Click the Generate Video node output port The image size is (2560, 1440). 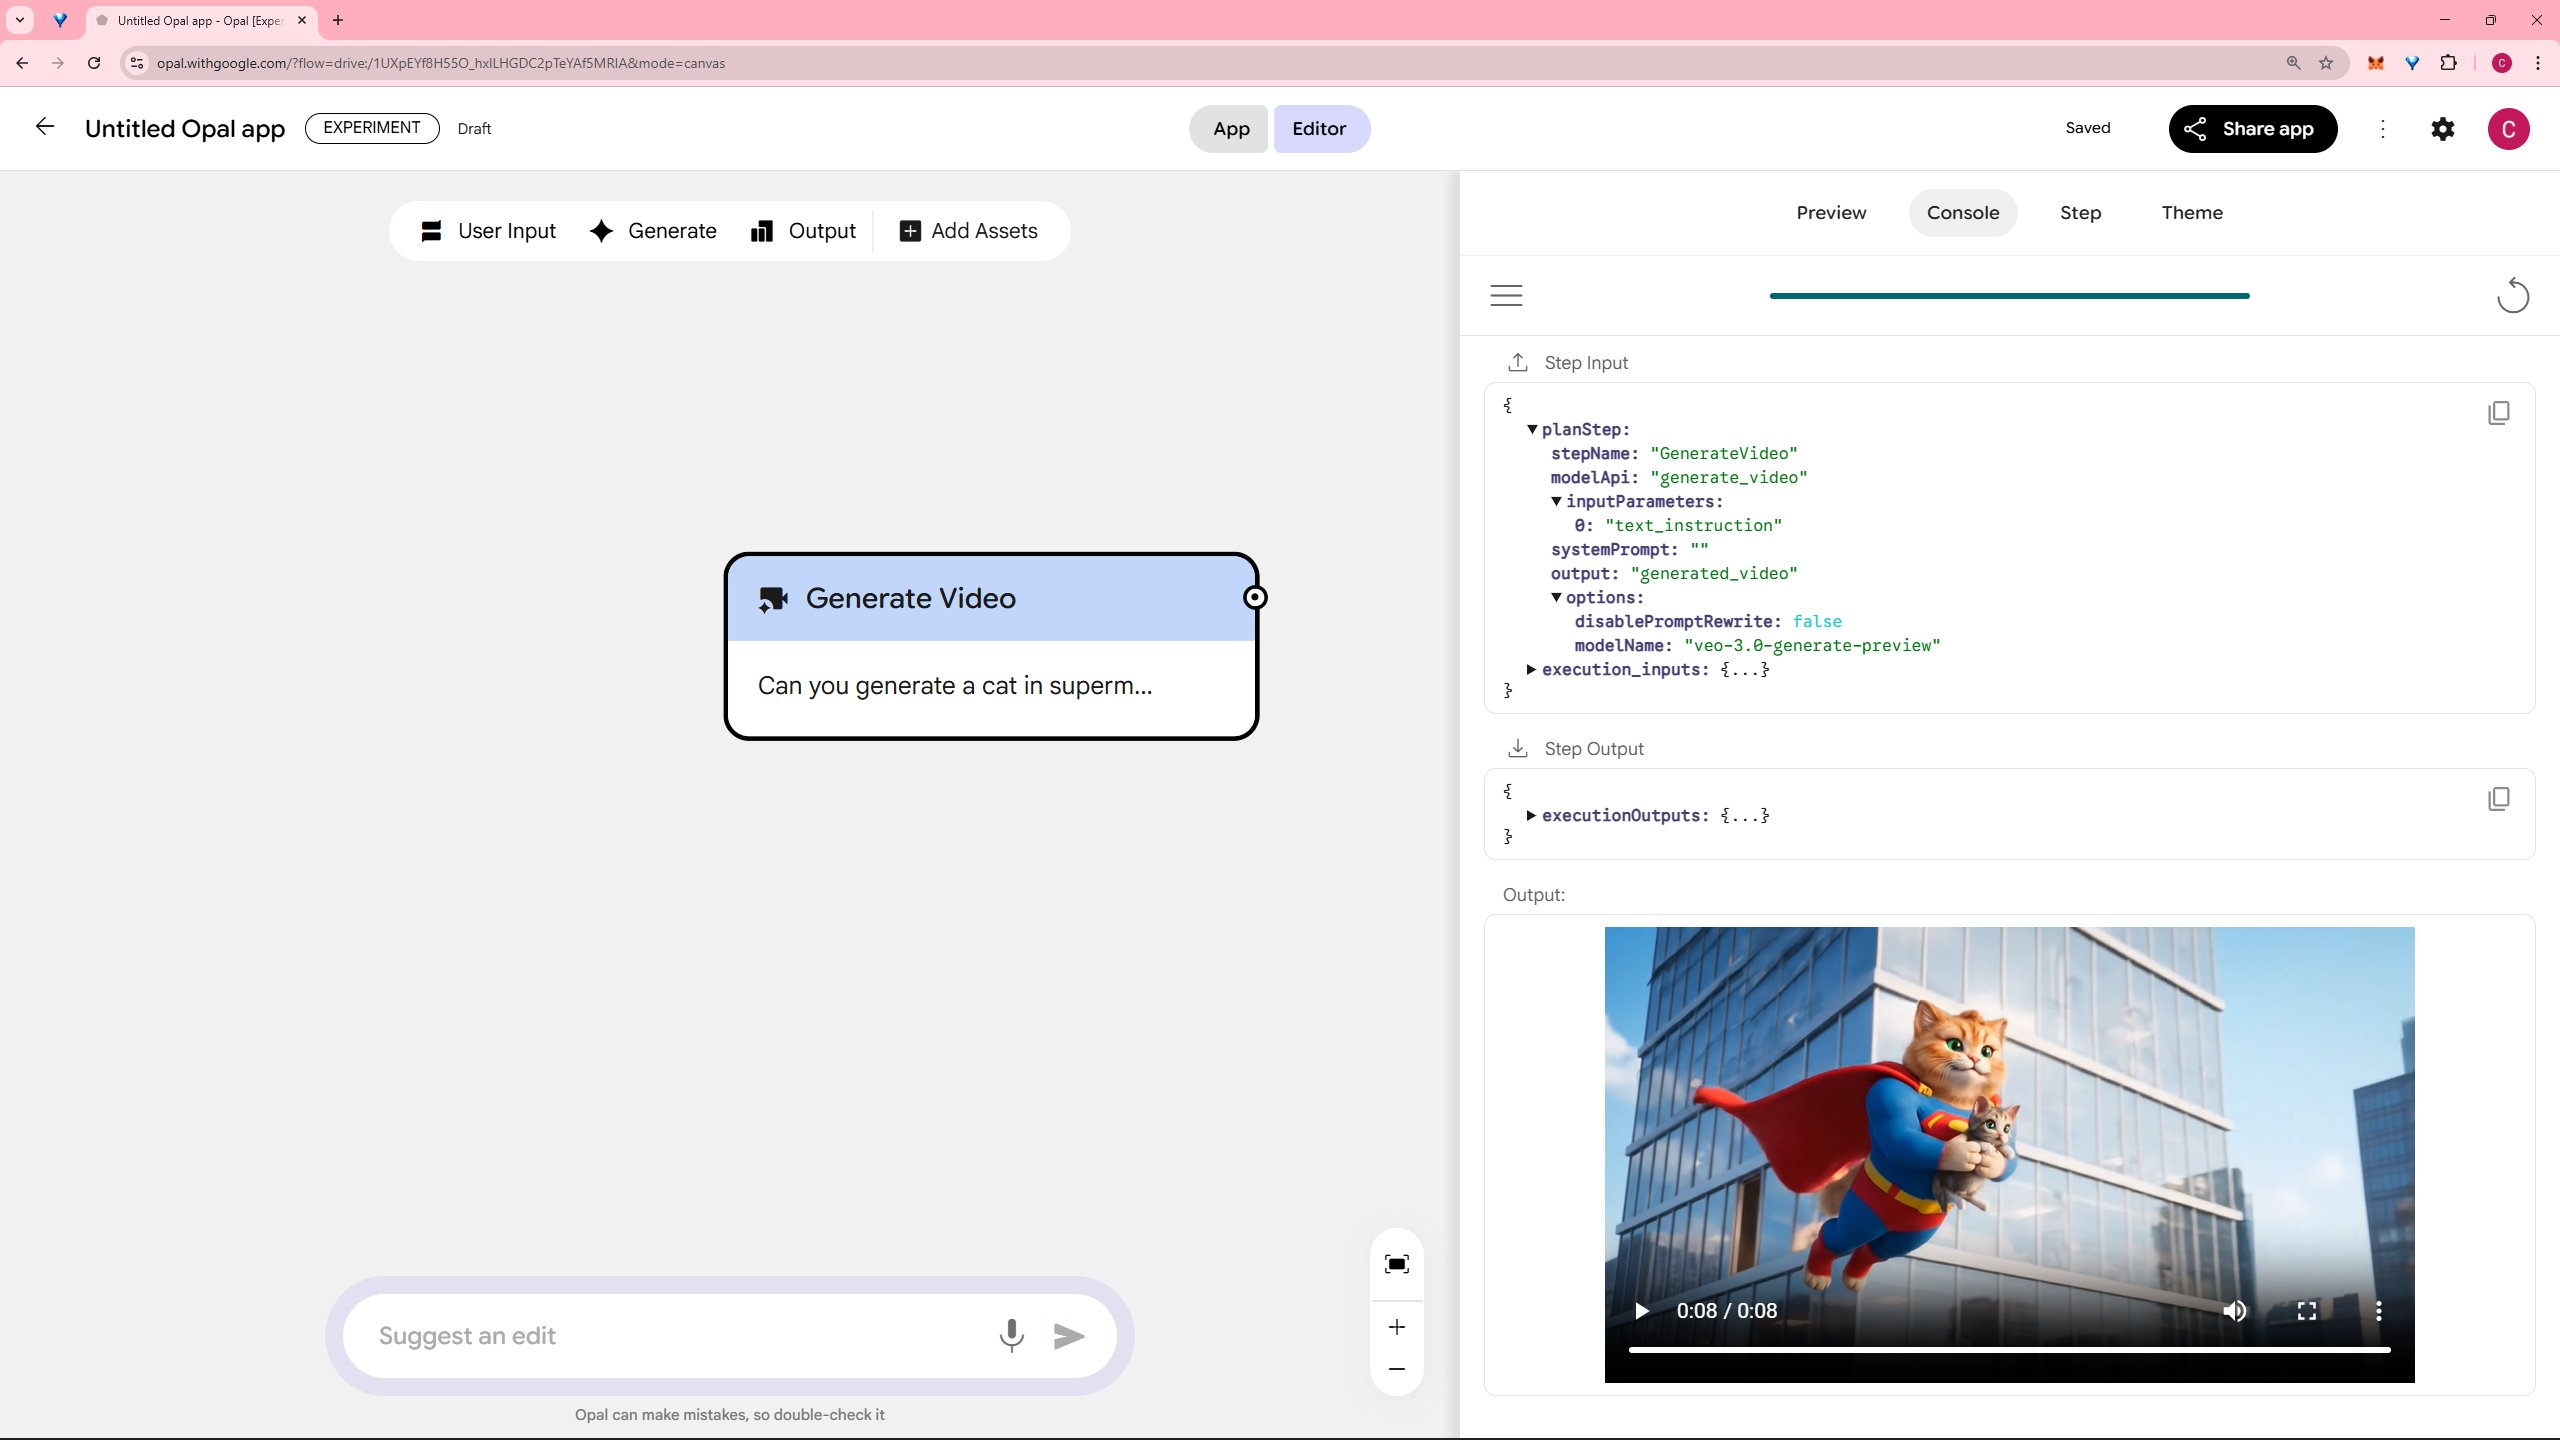point(1255,598)
